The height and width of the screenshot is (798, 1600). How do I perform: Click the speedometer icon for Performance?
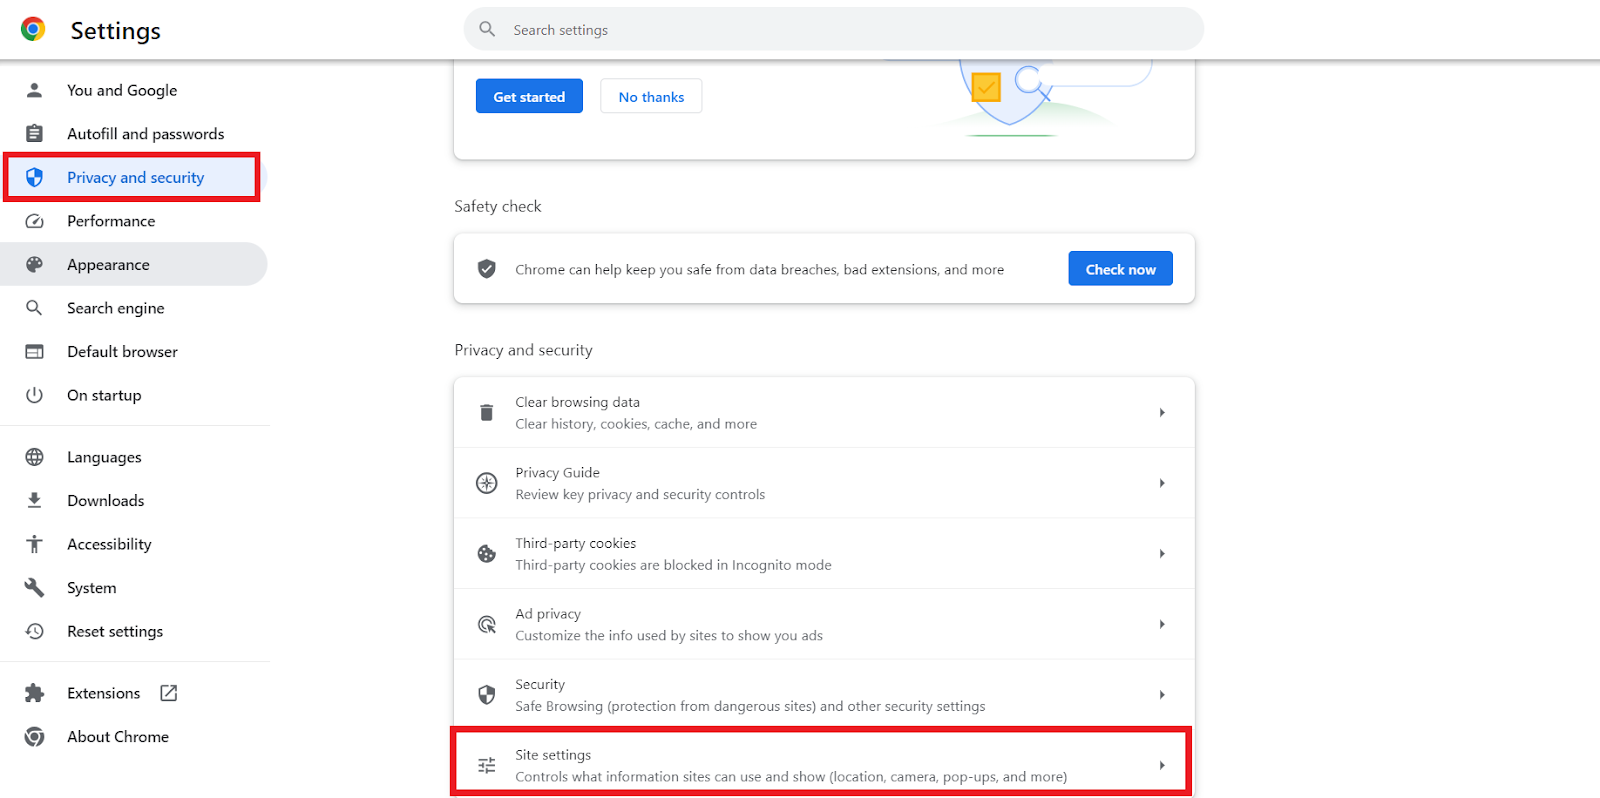34,221
